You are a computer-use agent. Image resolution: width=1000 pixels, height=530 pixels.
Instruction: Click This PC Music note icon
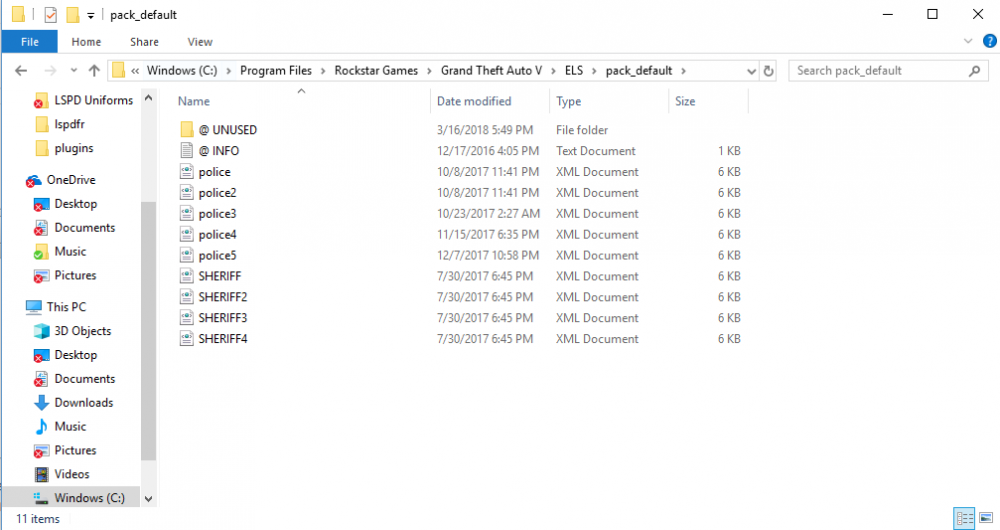pyautogui.click(x=41, y=426)
